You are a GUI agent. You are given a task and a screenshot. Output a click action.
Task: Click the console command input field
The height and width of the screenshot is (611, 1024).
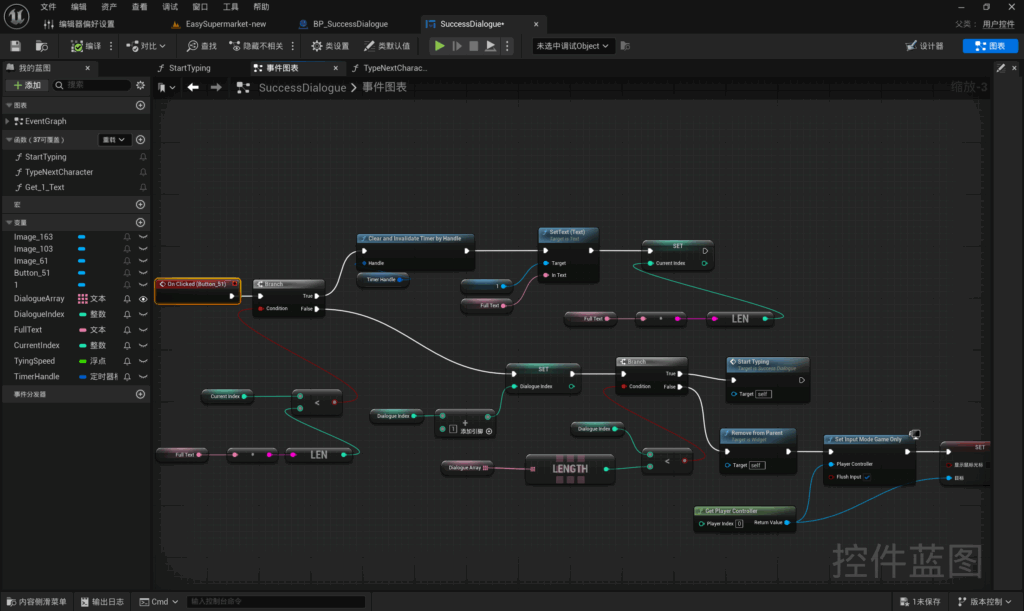coord(276,602)
